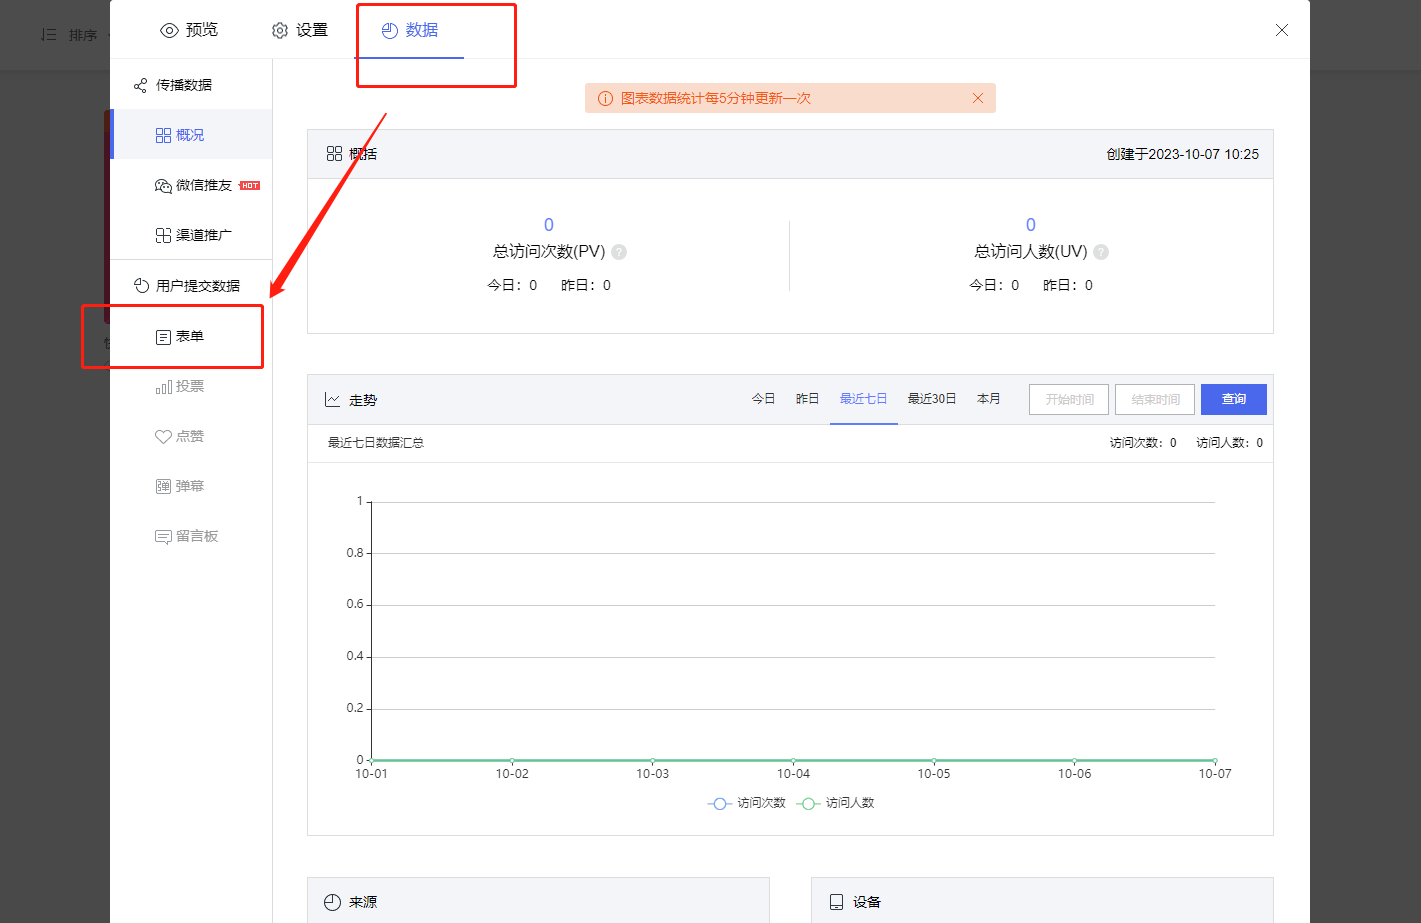The height and width of the screenshot is (923, 1421).
Task: Dismiss the orange notification banner
Action: 978,98
